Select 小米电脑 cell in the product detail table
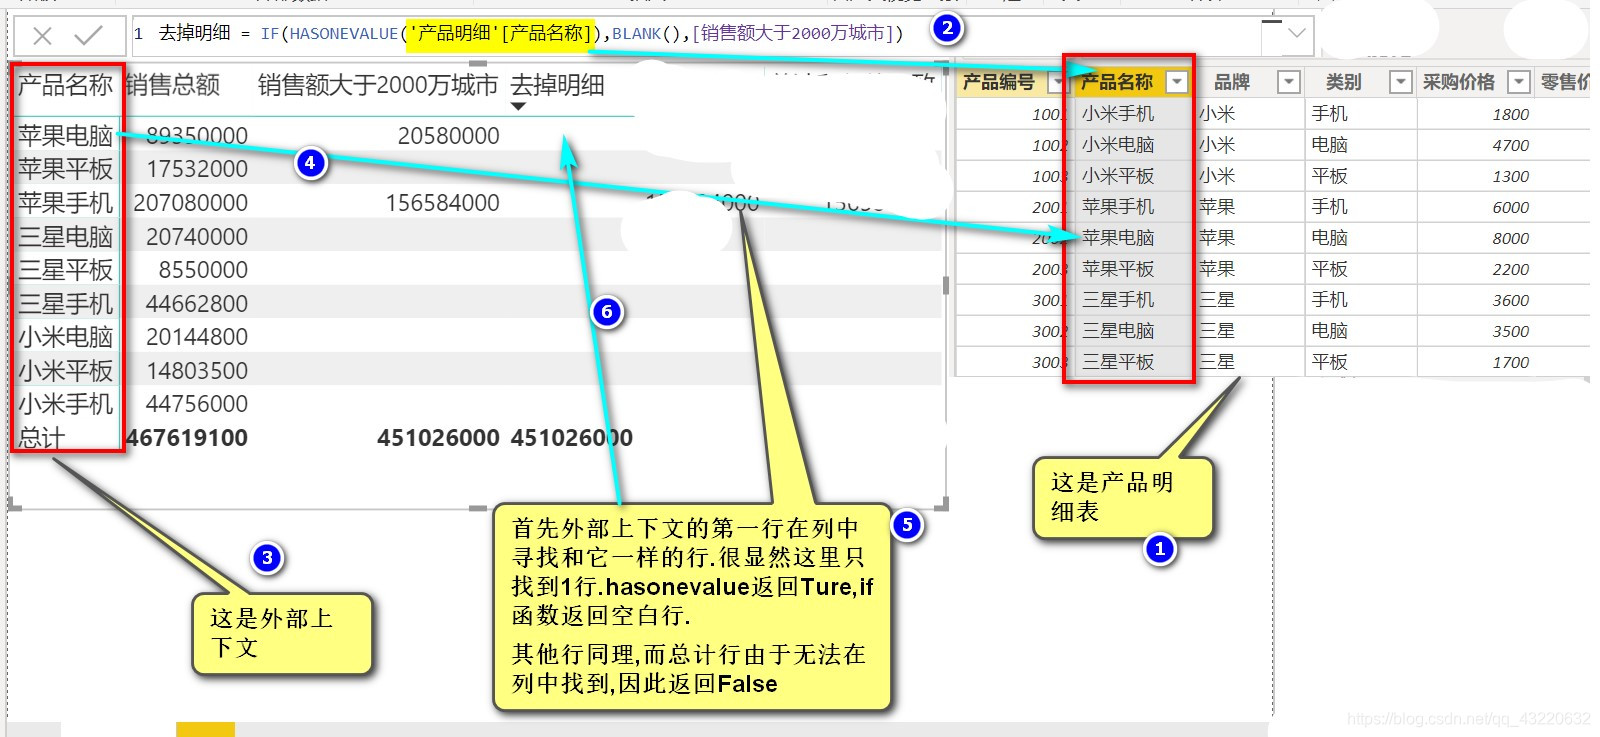Screen dimensions: 1600x737 1118,145
